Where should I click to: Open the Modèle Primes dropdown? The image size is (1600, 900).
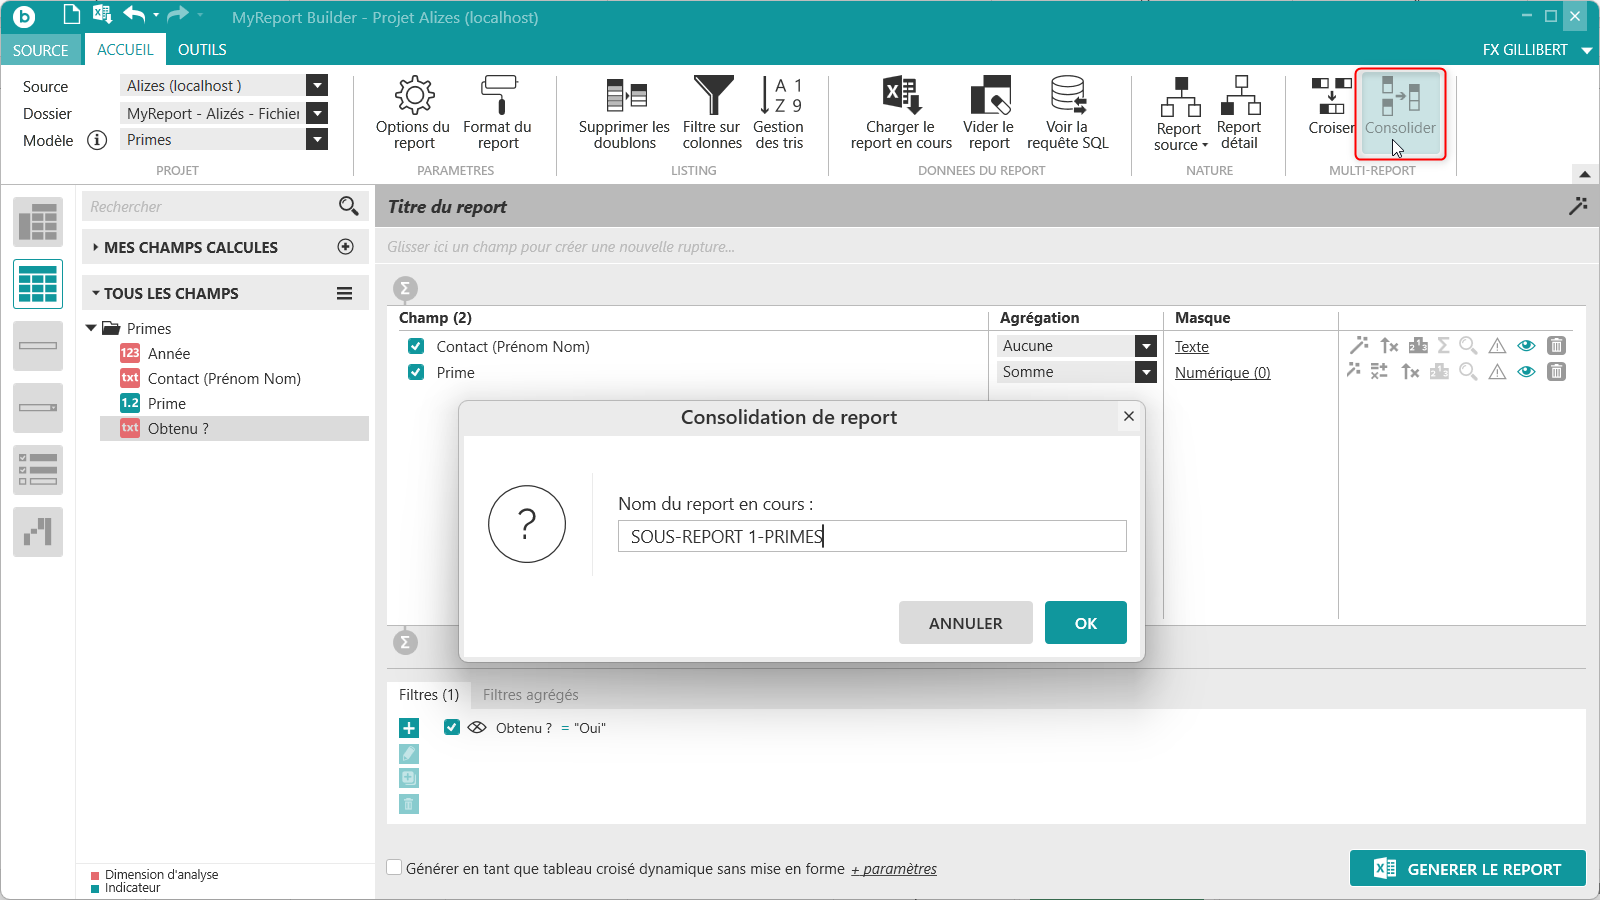point(317,140)
